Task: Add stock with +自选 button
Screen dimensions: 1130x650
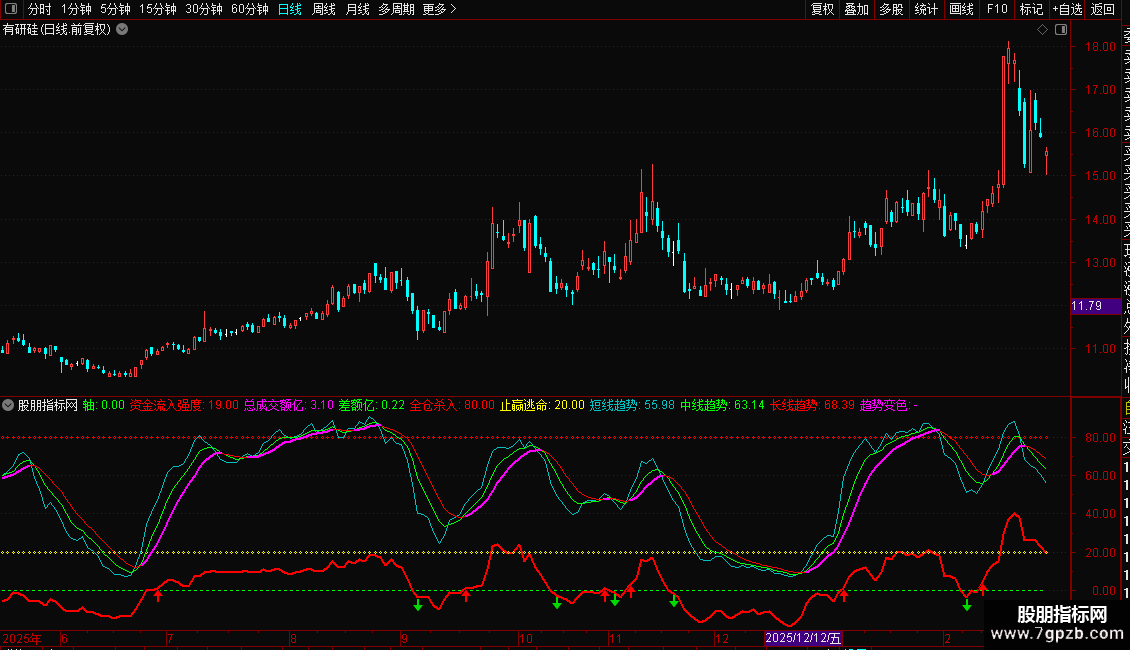Action: pyautogui.click(x=1067, y=9)
